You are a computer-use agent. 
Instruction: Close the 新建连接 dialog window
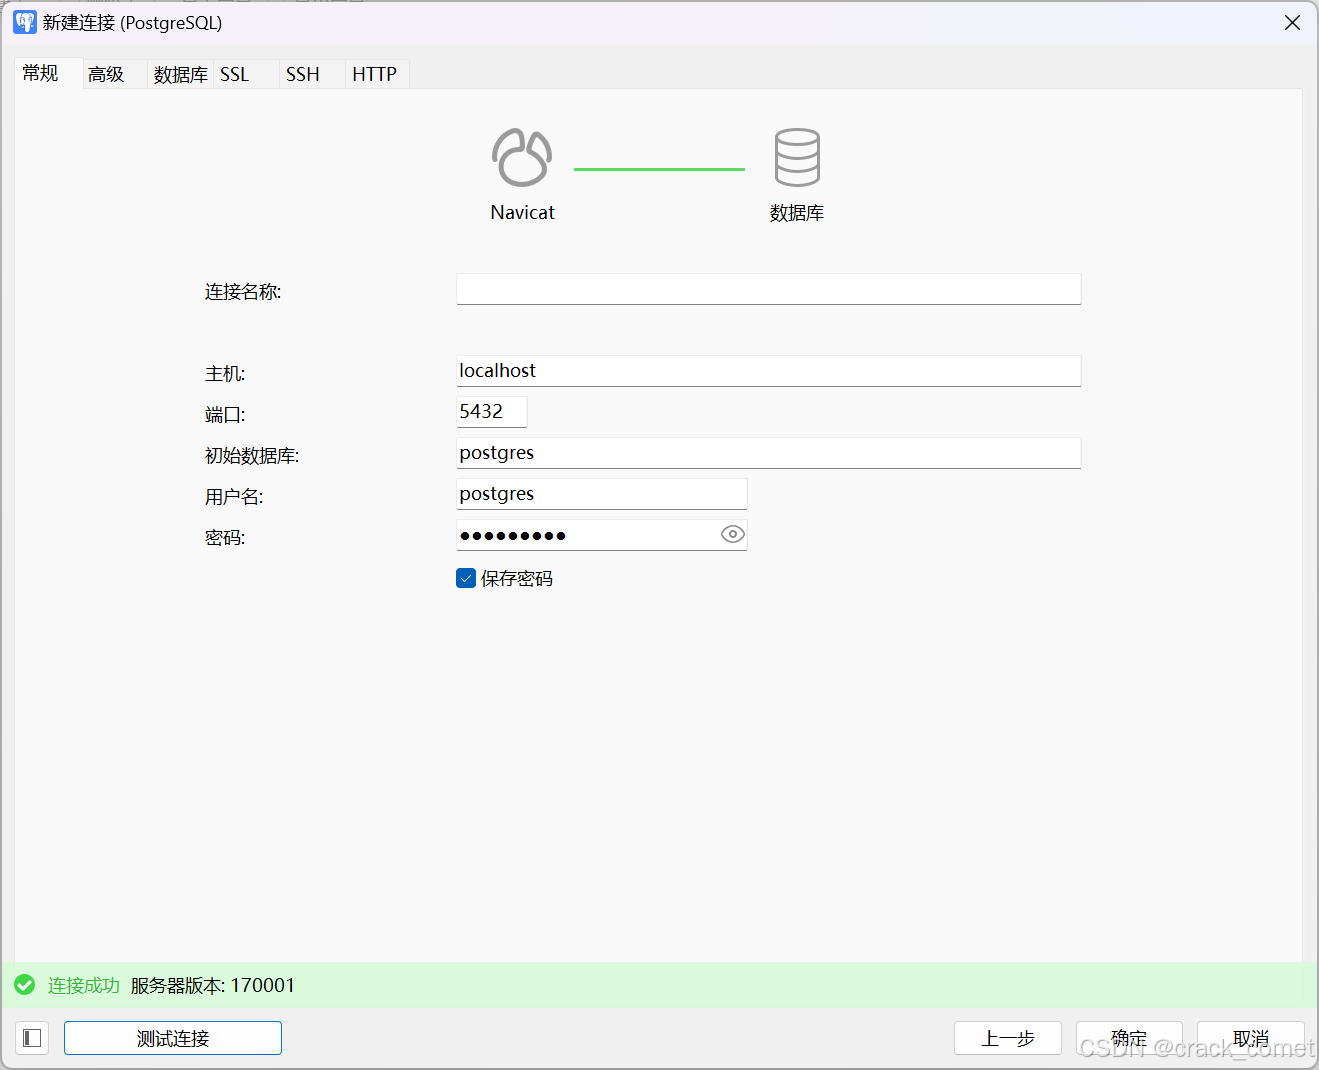[x=1292, y=22]
